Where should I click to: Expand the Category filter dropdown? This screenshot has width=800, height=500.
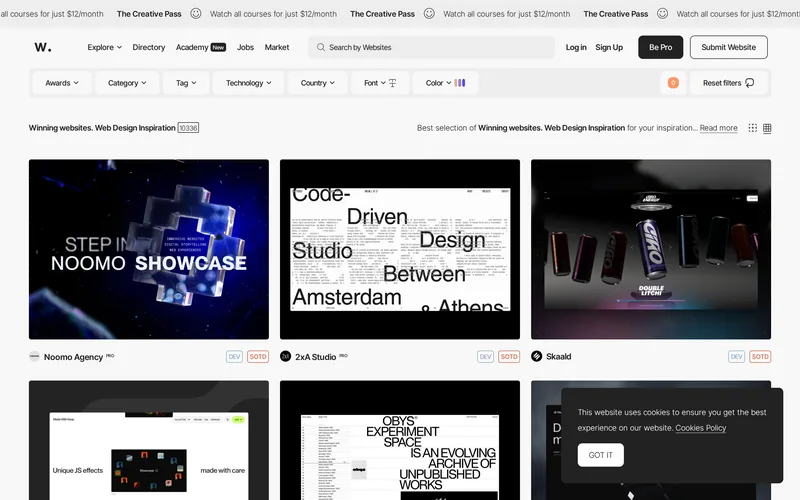click(x=127, y=83)
